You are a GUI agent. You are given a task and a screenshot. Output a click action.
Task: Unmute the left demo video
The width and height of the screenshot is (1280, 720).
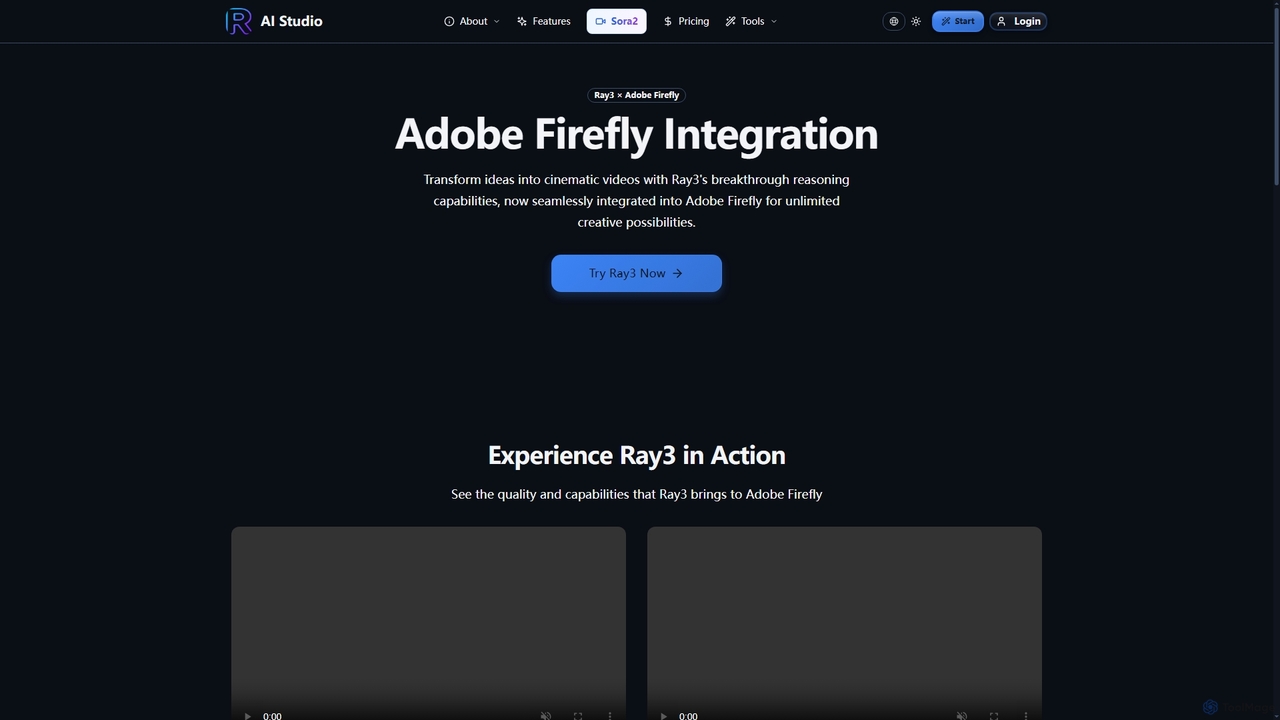click(x=546, y=715)
